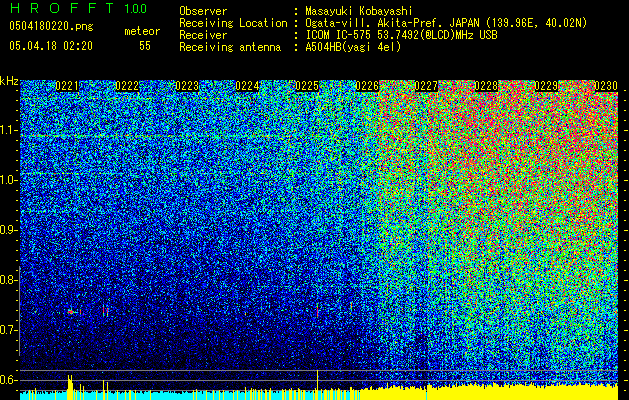Click the red meteor echo near 0221

pos(73,312)
